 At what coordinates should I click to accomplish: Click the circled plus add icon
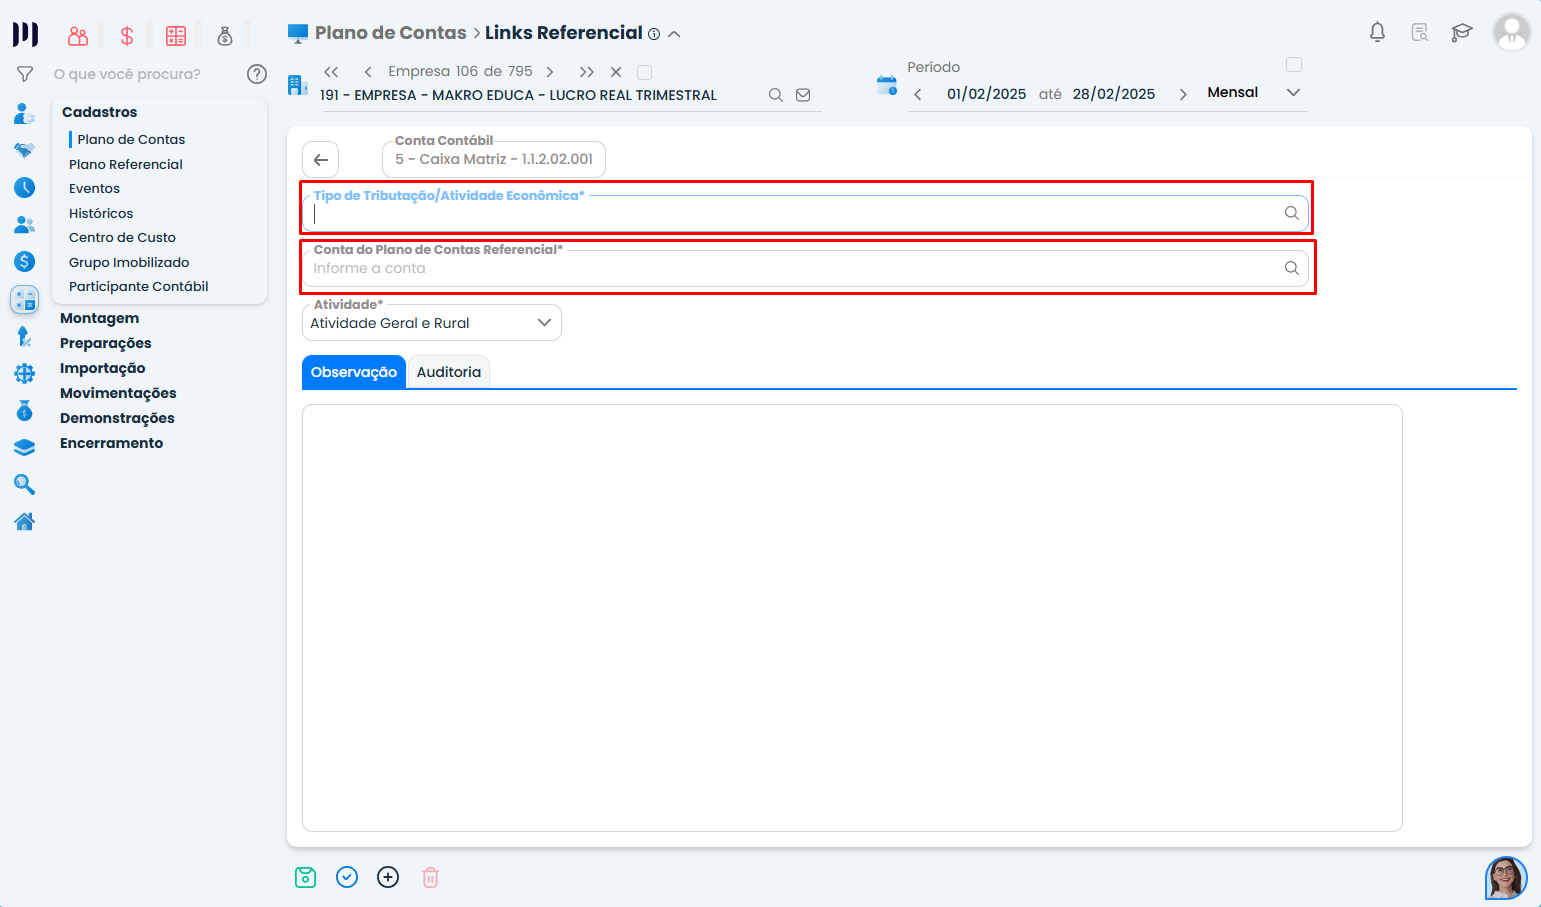click(x=388, y=877)
